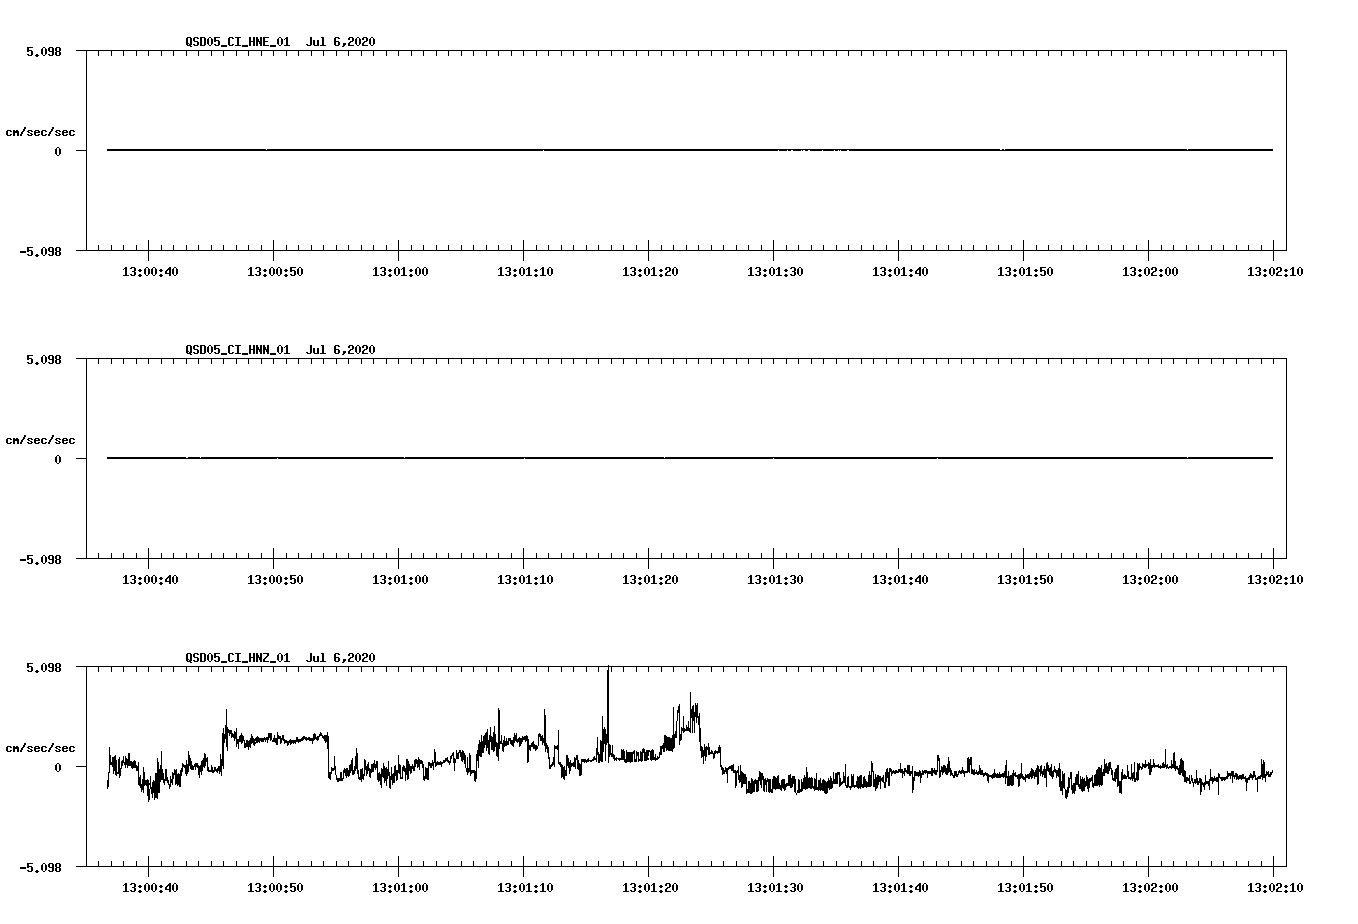The width and height of the screenshot is (1358, 924).
Task: Click the -5.098 bottom label of HNE plot
Action: point(41,251)
